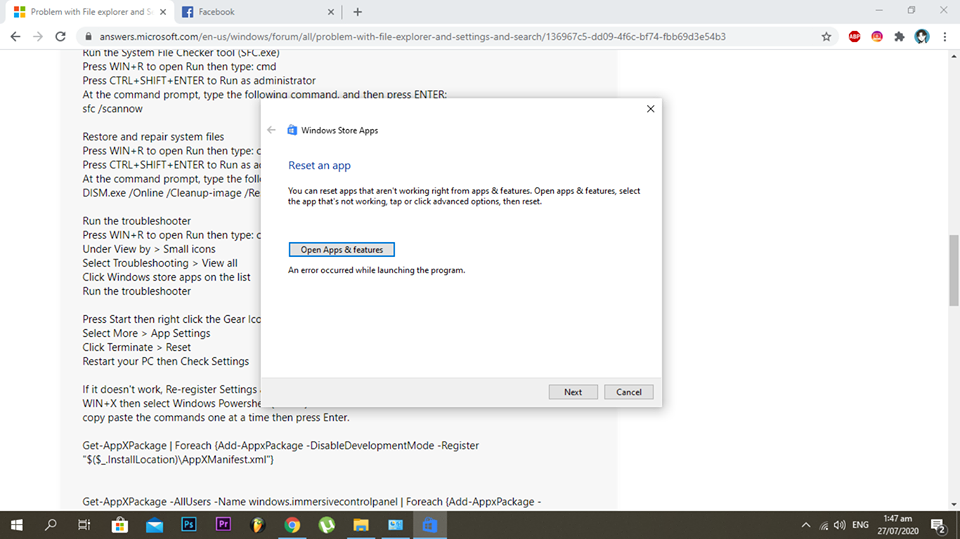The width and height of the screenshot is (960, 539).
Task: Close the troubleshooter dialog with the X
Action: click(650, 108)
